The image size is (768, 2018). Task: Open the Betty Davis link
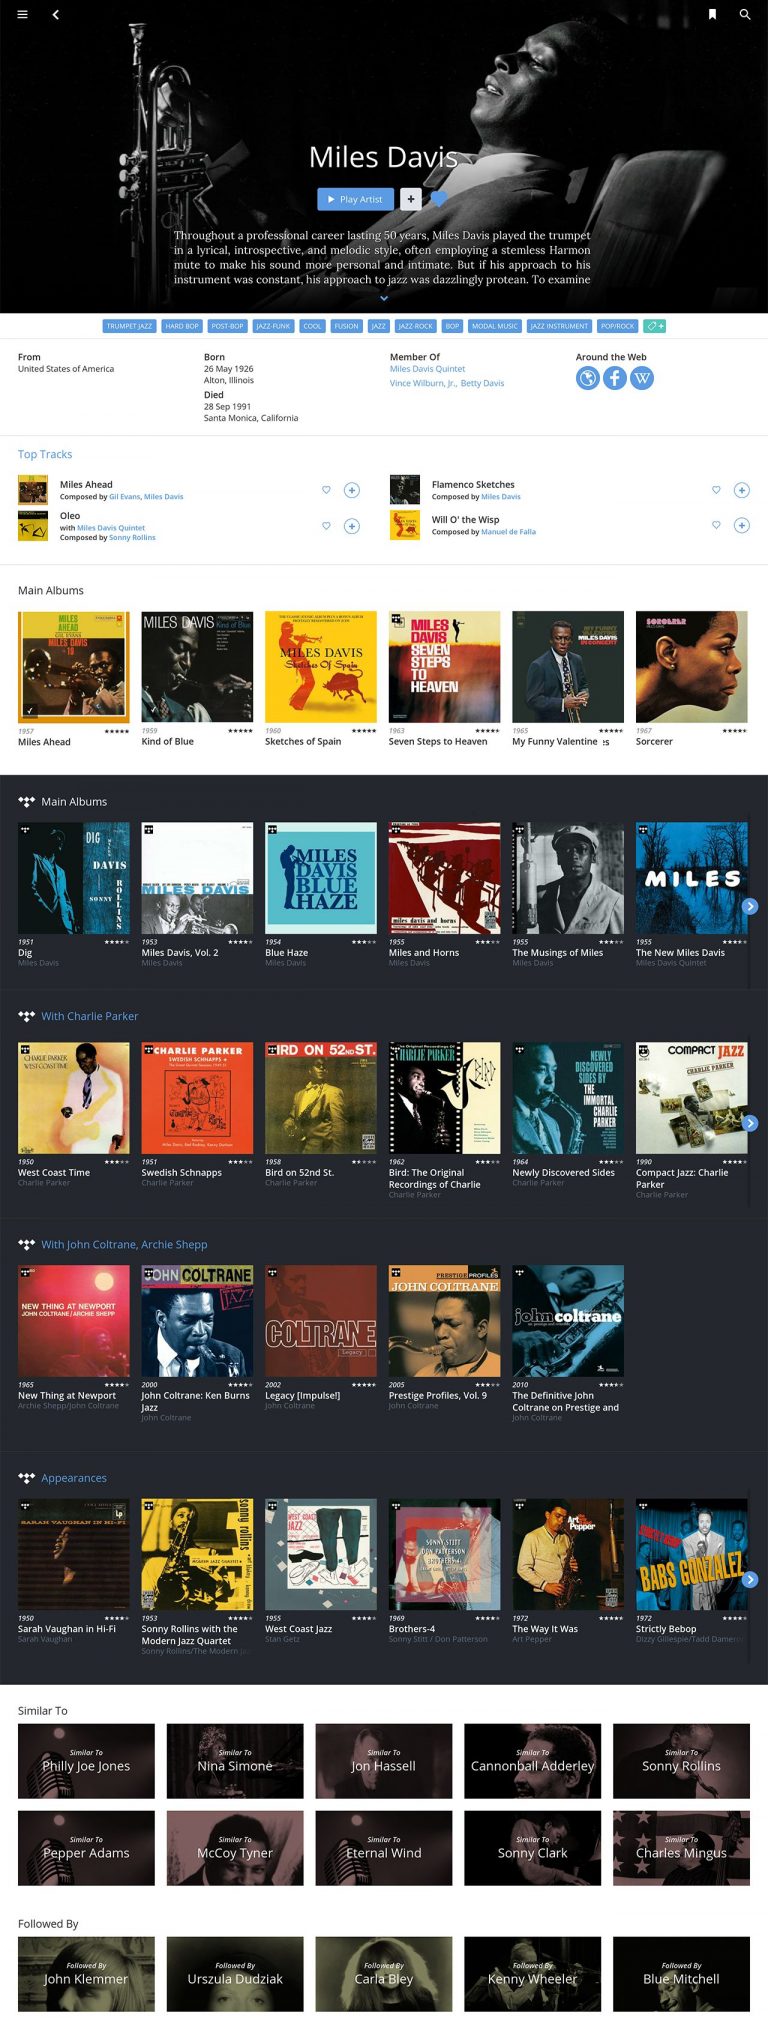482,383
